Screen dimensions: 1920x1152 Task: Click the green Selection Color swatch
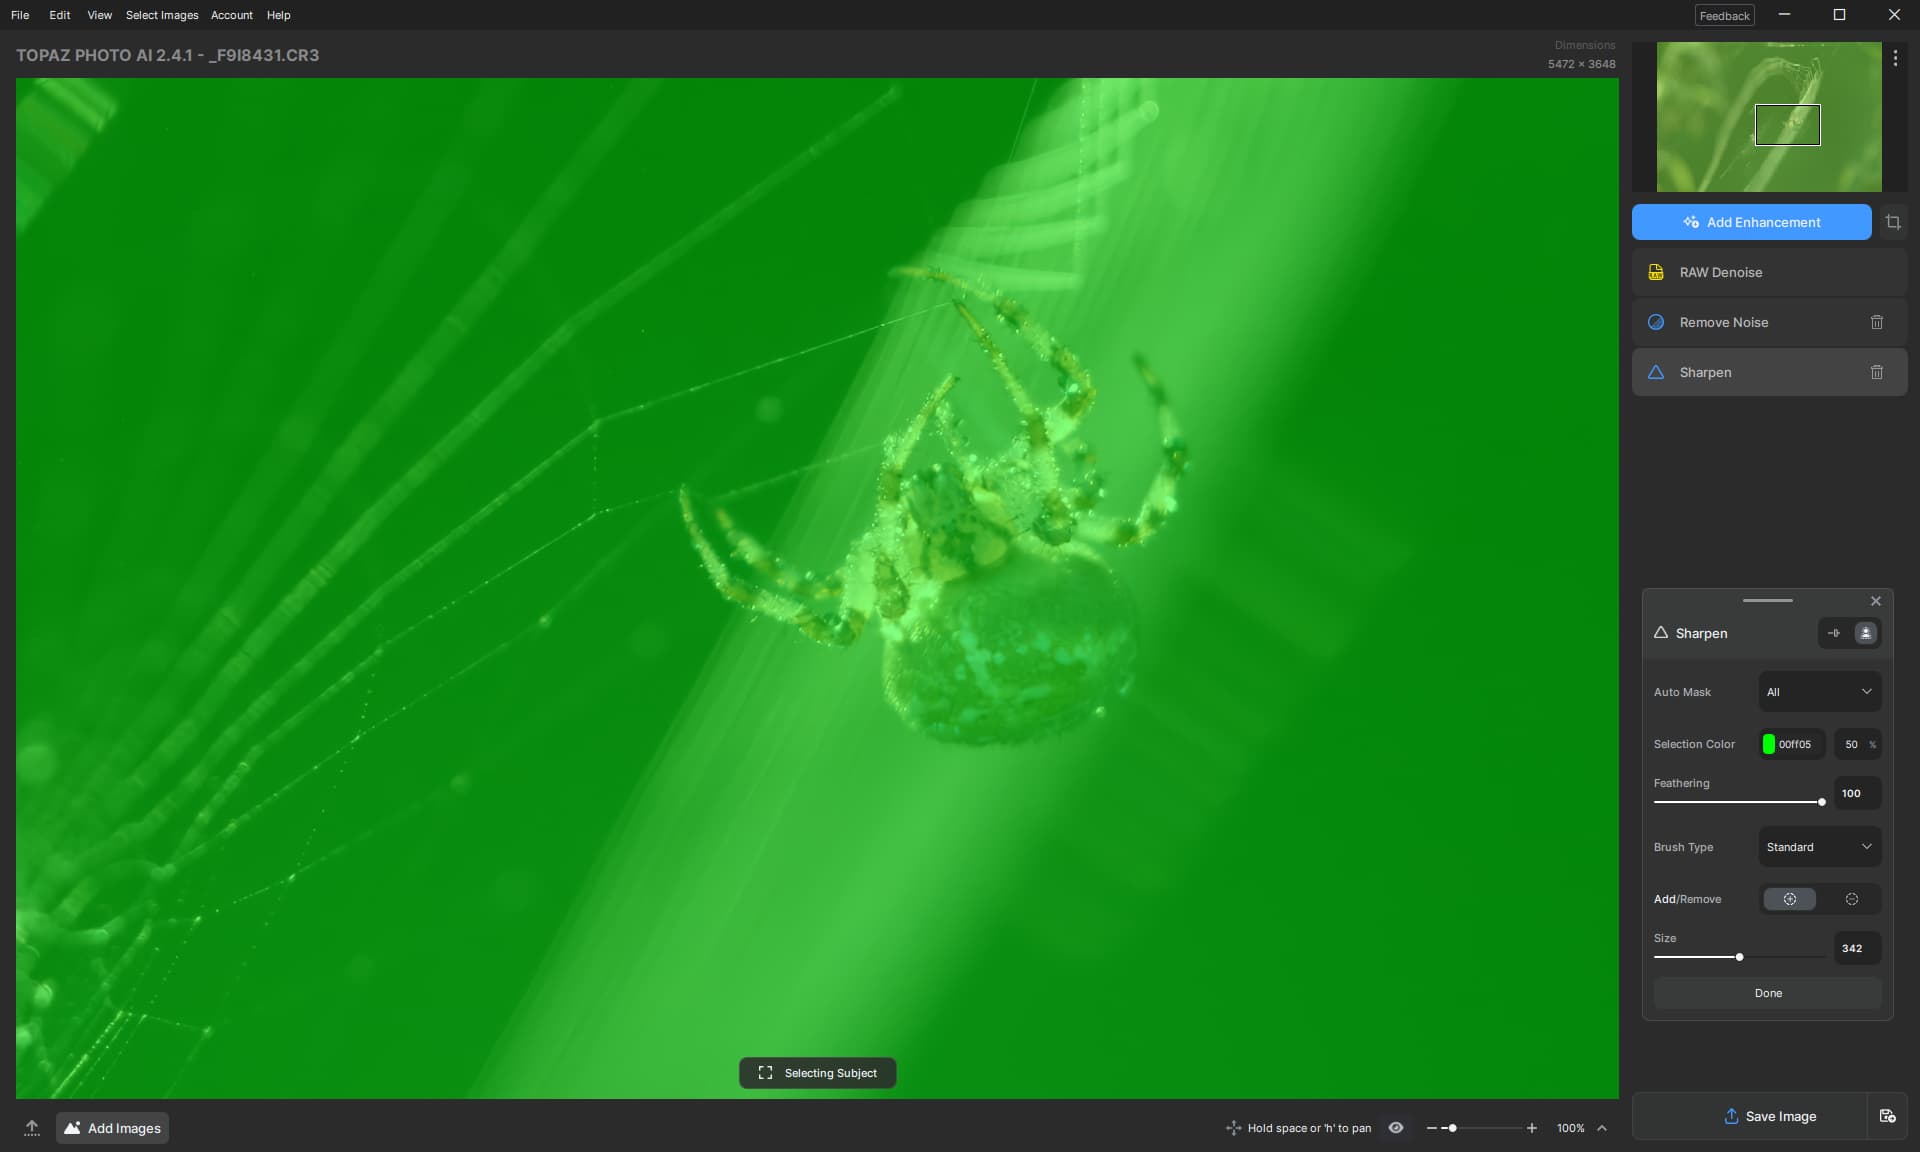[1768, 744]
